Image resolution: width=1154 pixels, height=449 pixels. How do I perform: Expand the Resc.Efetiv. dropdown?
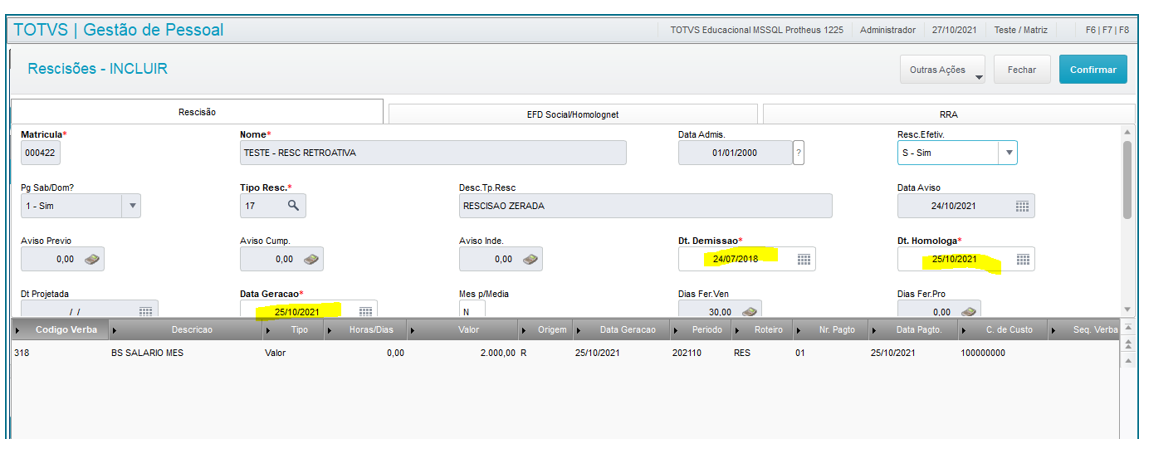(1009, 153)
